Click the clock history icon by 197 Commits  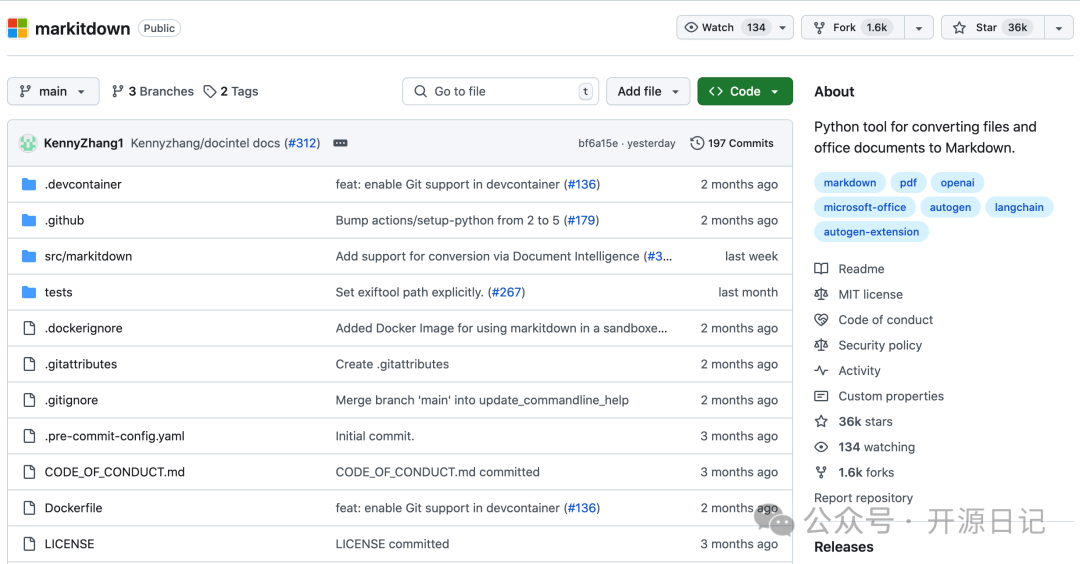click(697, 143)
